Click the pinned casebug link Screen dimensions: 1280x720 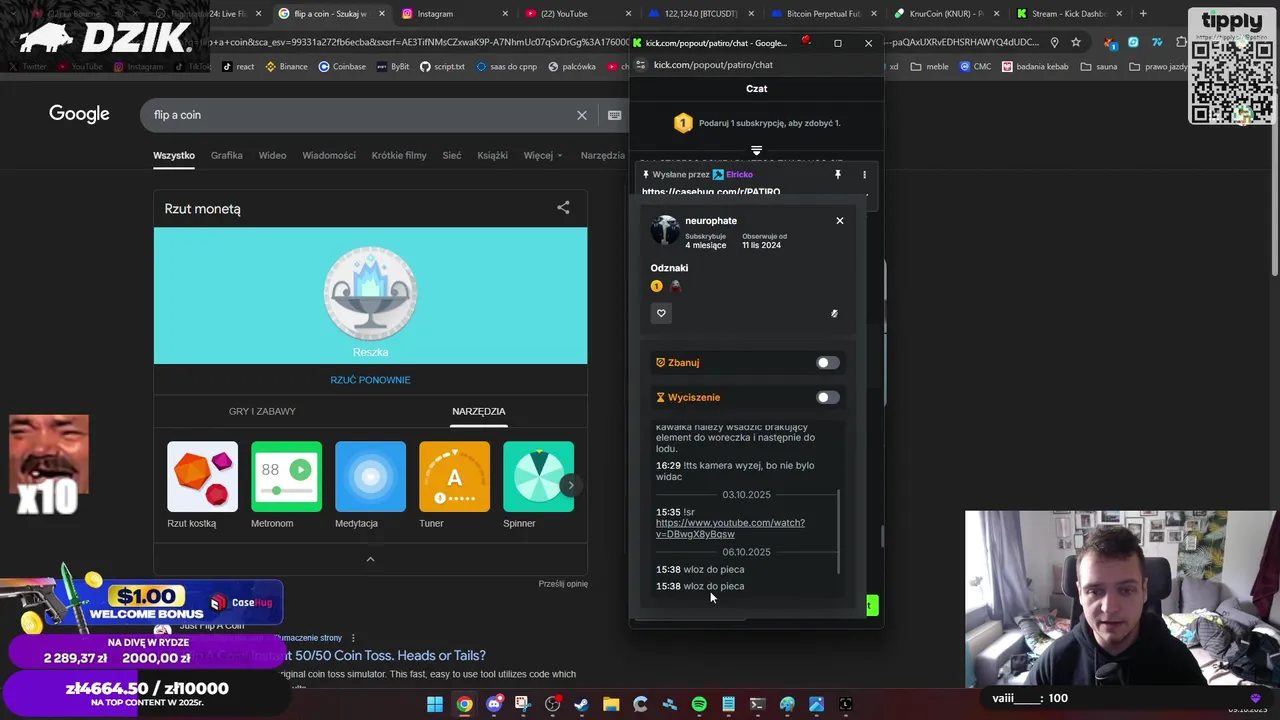(x=711, y=192)
